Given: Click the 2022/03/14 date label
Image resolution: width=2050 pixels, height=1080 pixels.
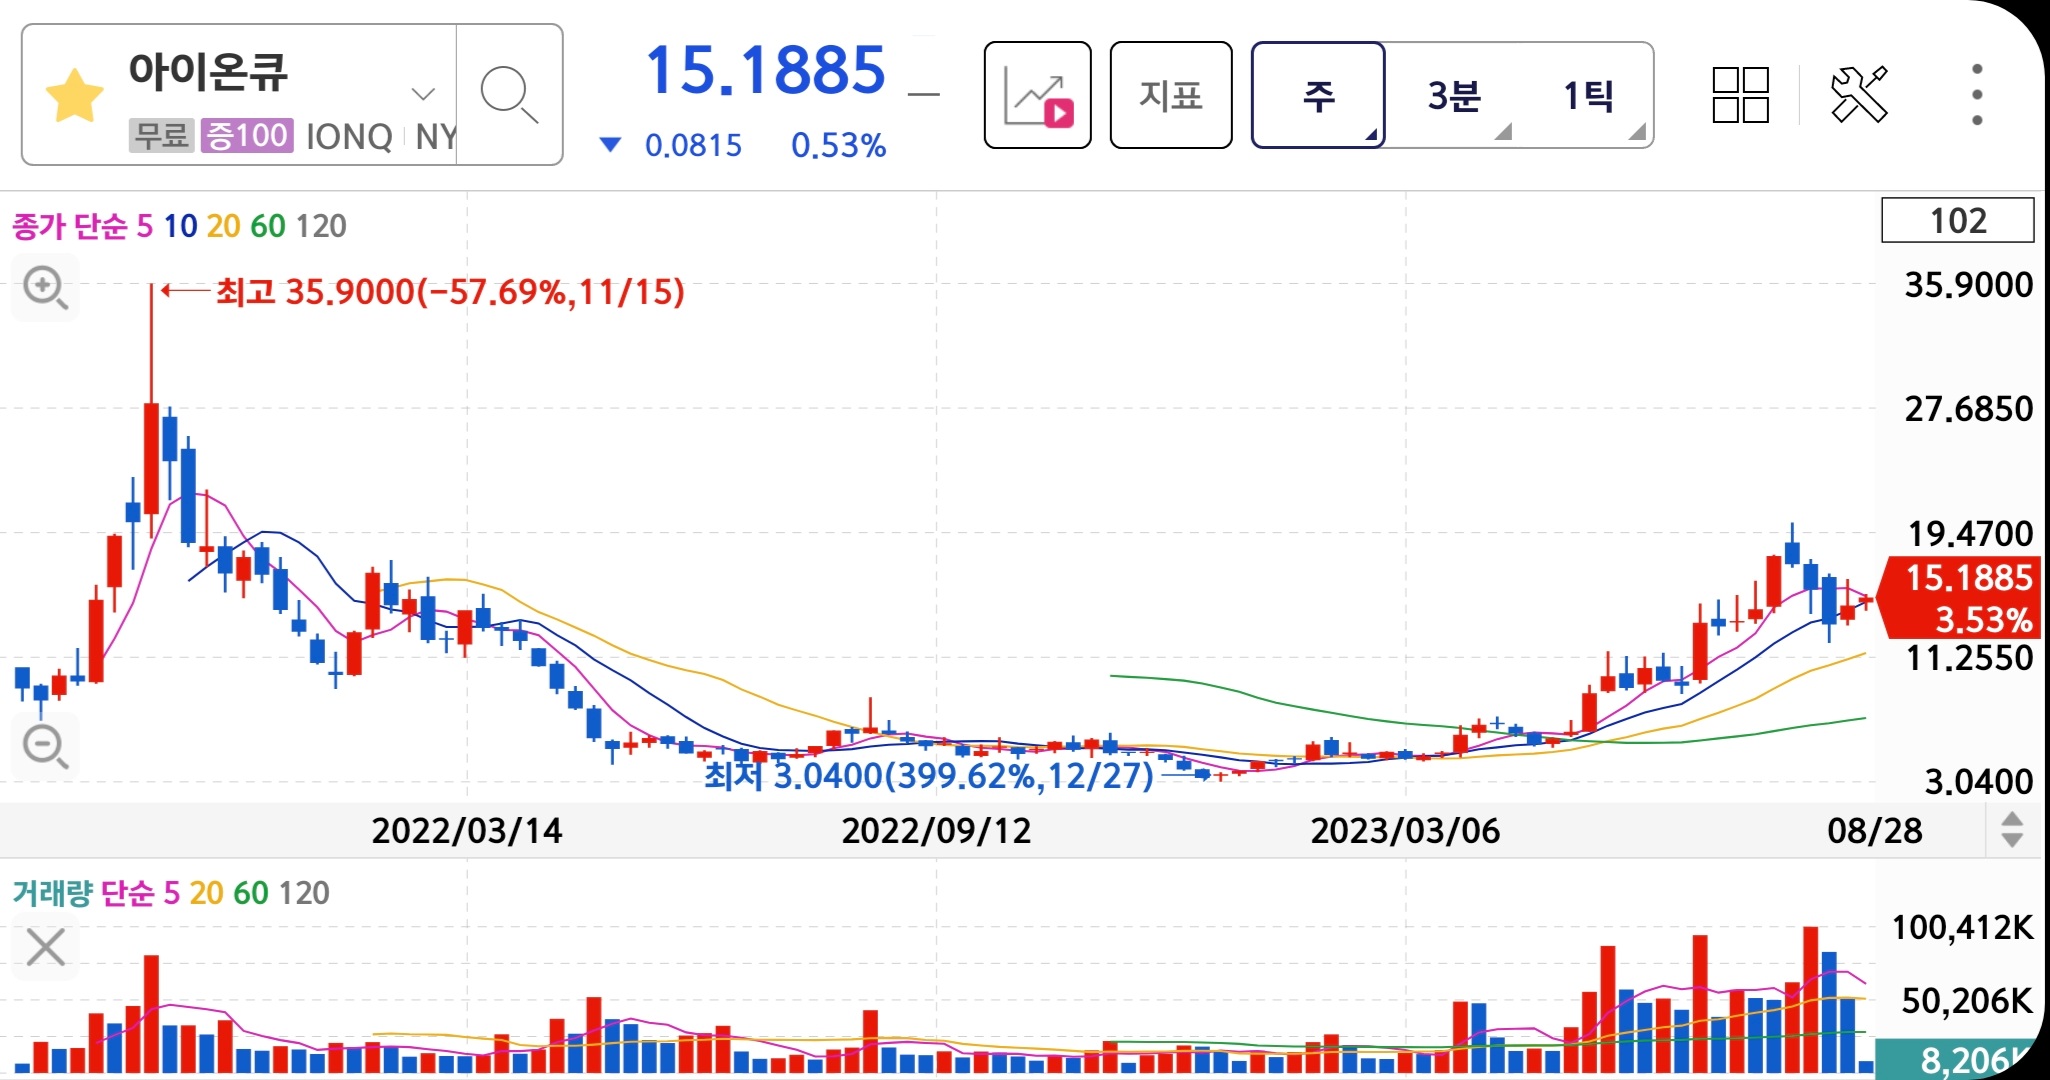Looking at the screenshot, I should (467, 831).
